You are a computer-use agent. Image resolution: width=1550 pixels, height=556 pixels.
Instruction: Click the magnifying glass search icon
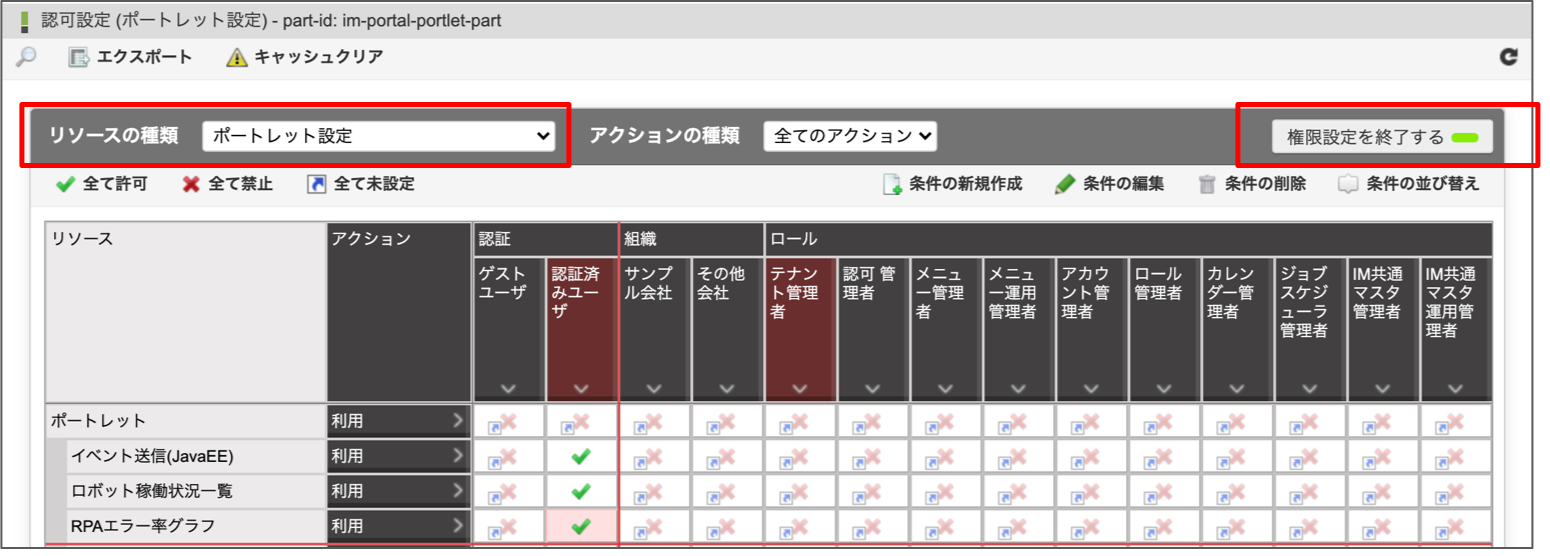point(26,57)
